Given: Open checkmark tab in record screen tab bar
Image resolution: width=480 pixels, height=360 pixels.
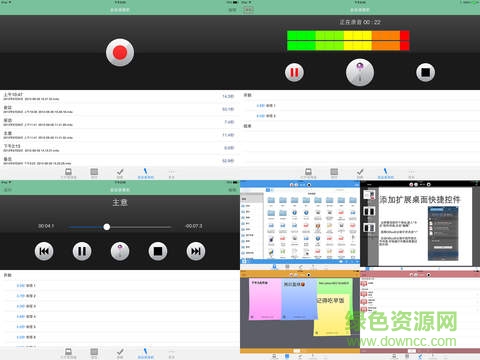Looking at the screenshot, I should click(120, 173).
